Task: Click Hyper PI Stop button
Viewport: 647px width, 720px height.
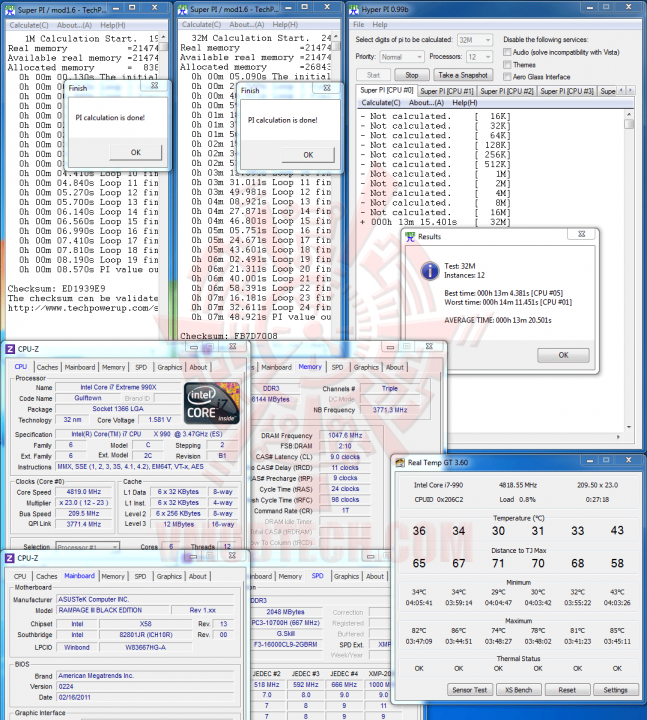Action: tap(412, 75)
